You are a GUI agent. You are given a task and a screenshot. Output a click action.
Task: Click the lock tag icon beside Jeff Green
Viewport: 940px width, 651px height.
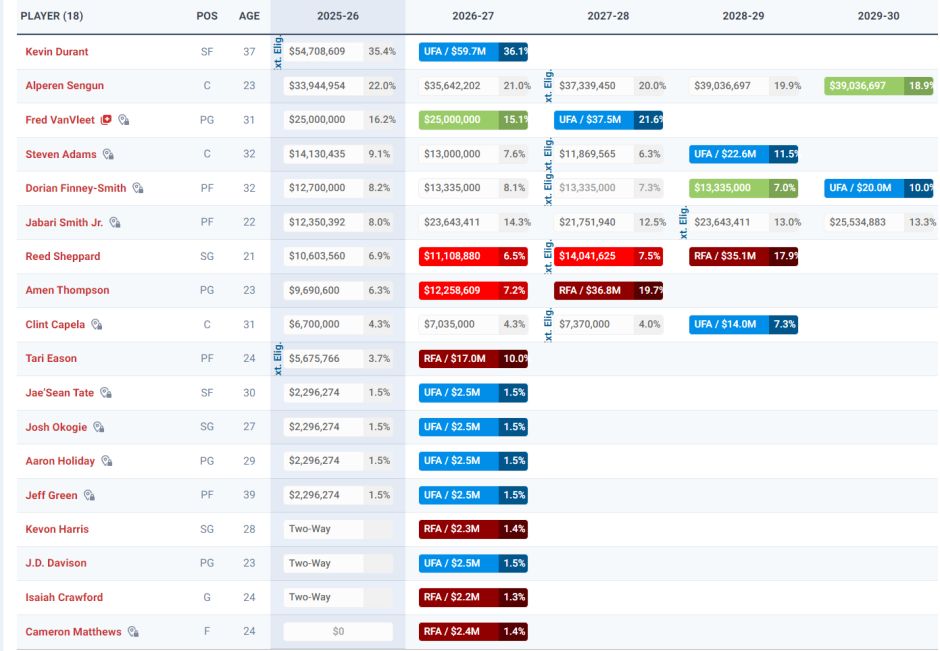tap(89, 495)
